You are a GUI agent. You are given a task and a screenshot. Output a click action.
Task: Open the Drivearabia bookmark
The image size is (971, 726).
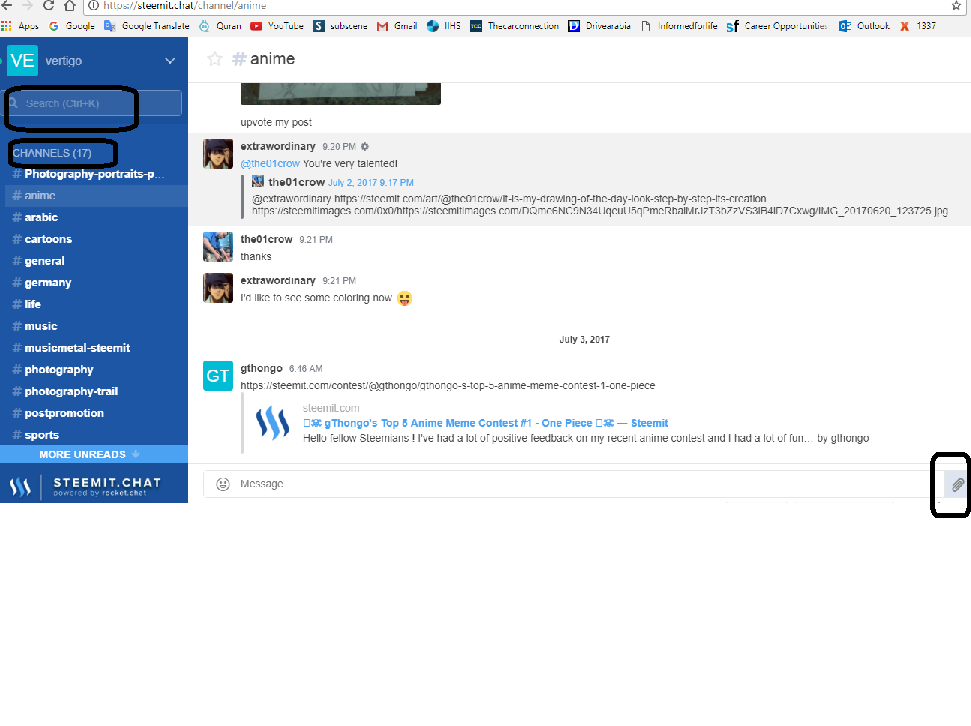click(599, 26)
